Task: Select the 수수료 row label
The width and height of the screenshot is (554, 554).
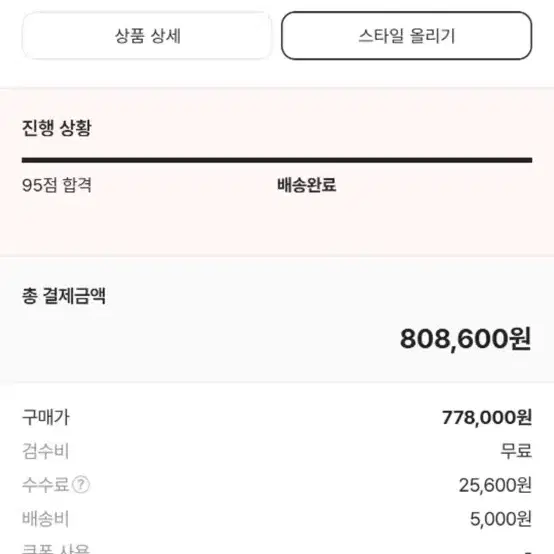Action: 46,485
